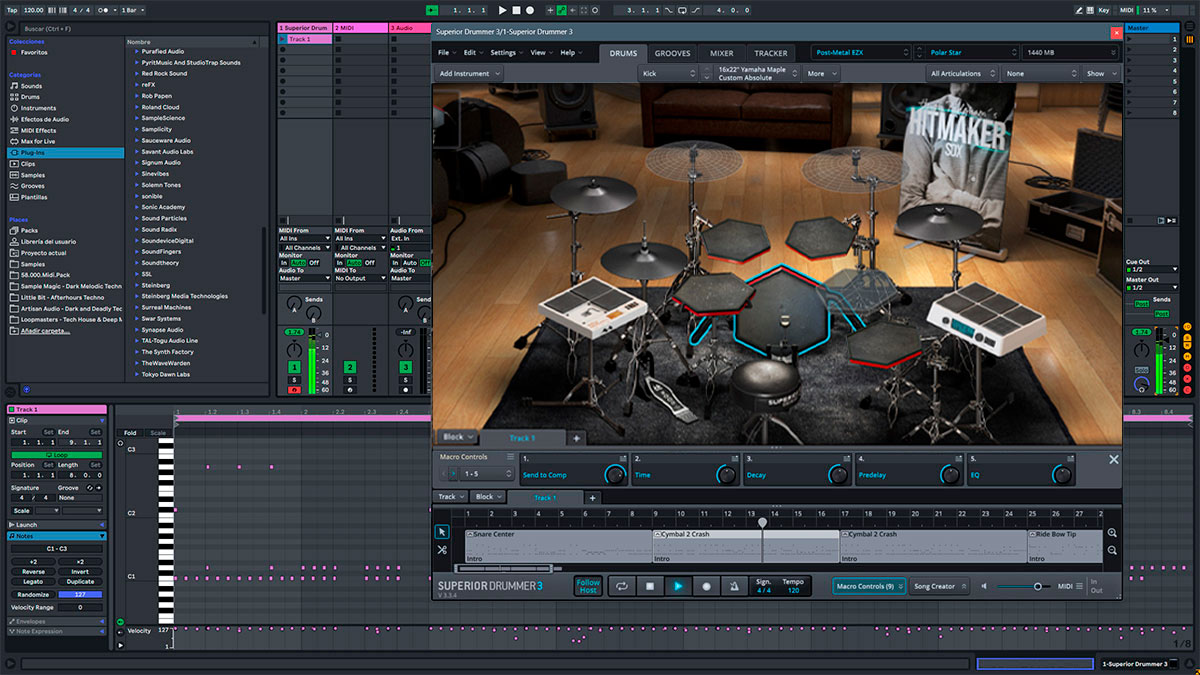Image resolution: width=1200 pixels, height=675 pixels.
Task: Open the Kick instrument selector dropdown
Action: (668, 73)
